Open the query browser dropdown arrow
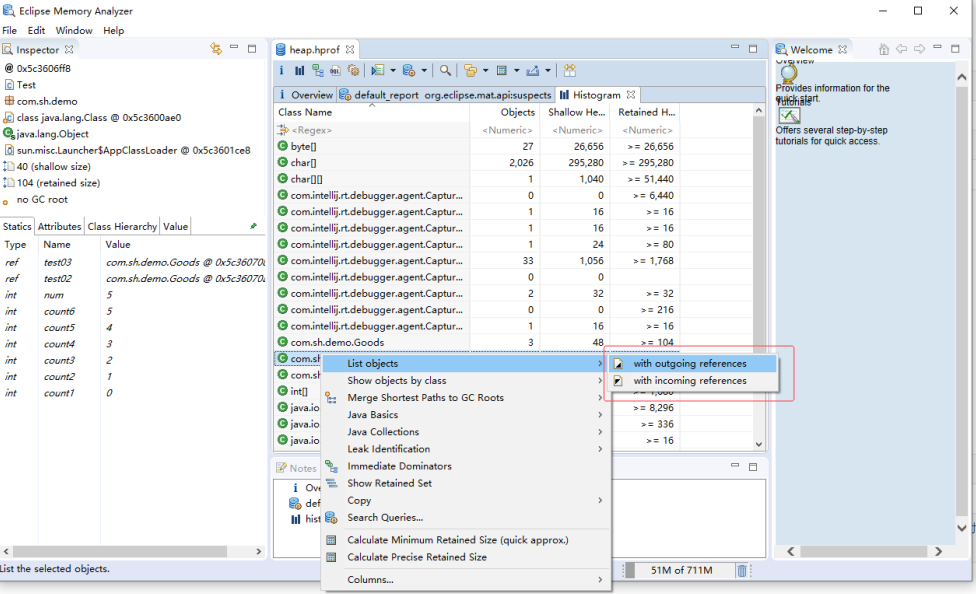 [x=424, y=70]
